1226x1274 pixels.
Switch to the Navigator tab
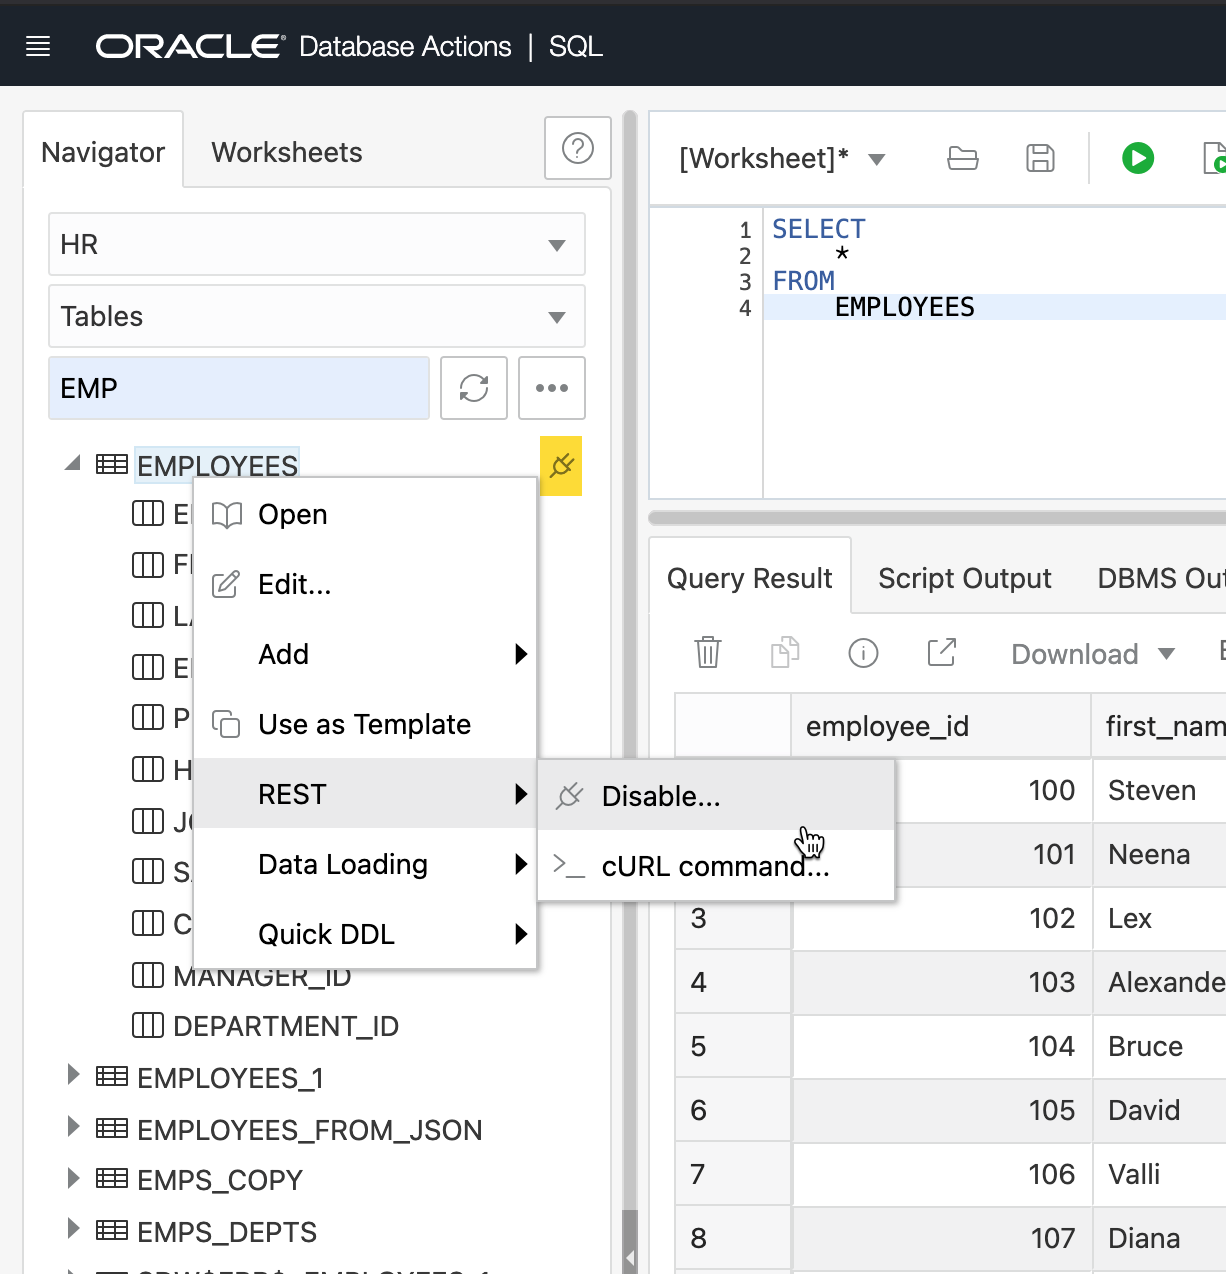pos(103,152)
